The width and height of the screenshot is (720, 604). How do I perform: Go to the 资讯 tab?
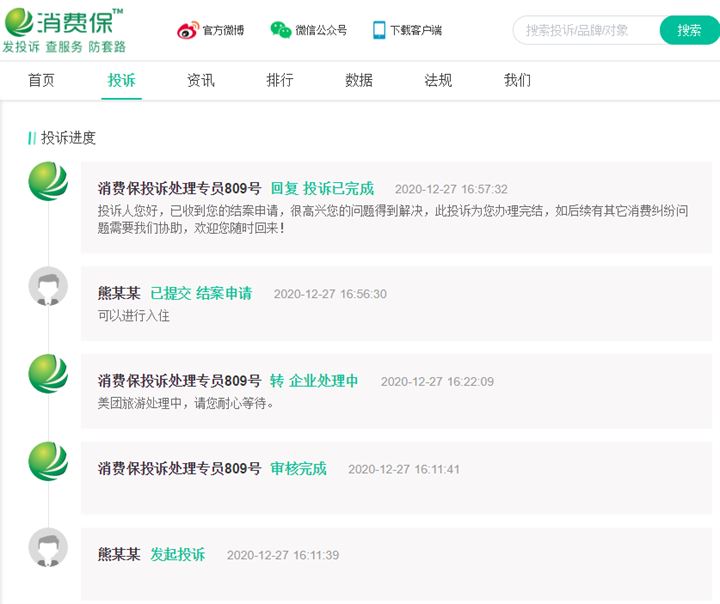[201, 80]
